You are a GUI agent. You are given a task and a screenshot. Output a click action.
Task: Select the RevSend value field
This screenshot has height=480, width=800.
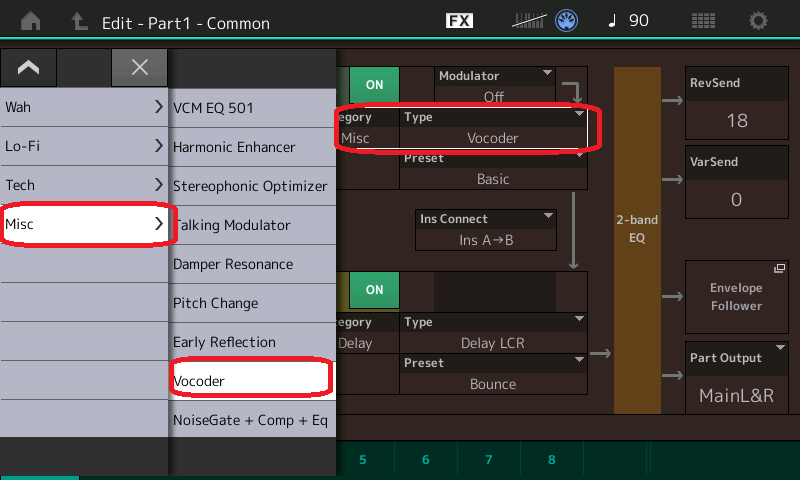(736, 111)
